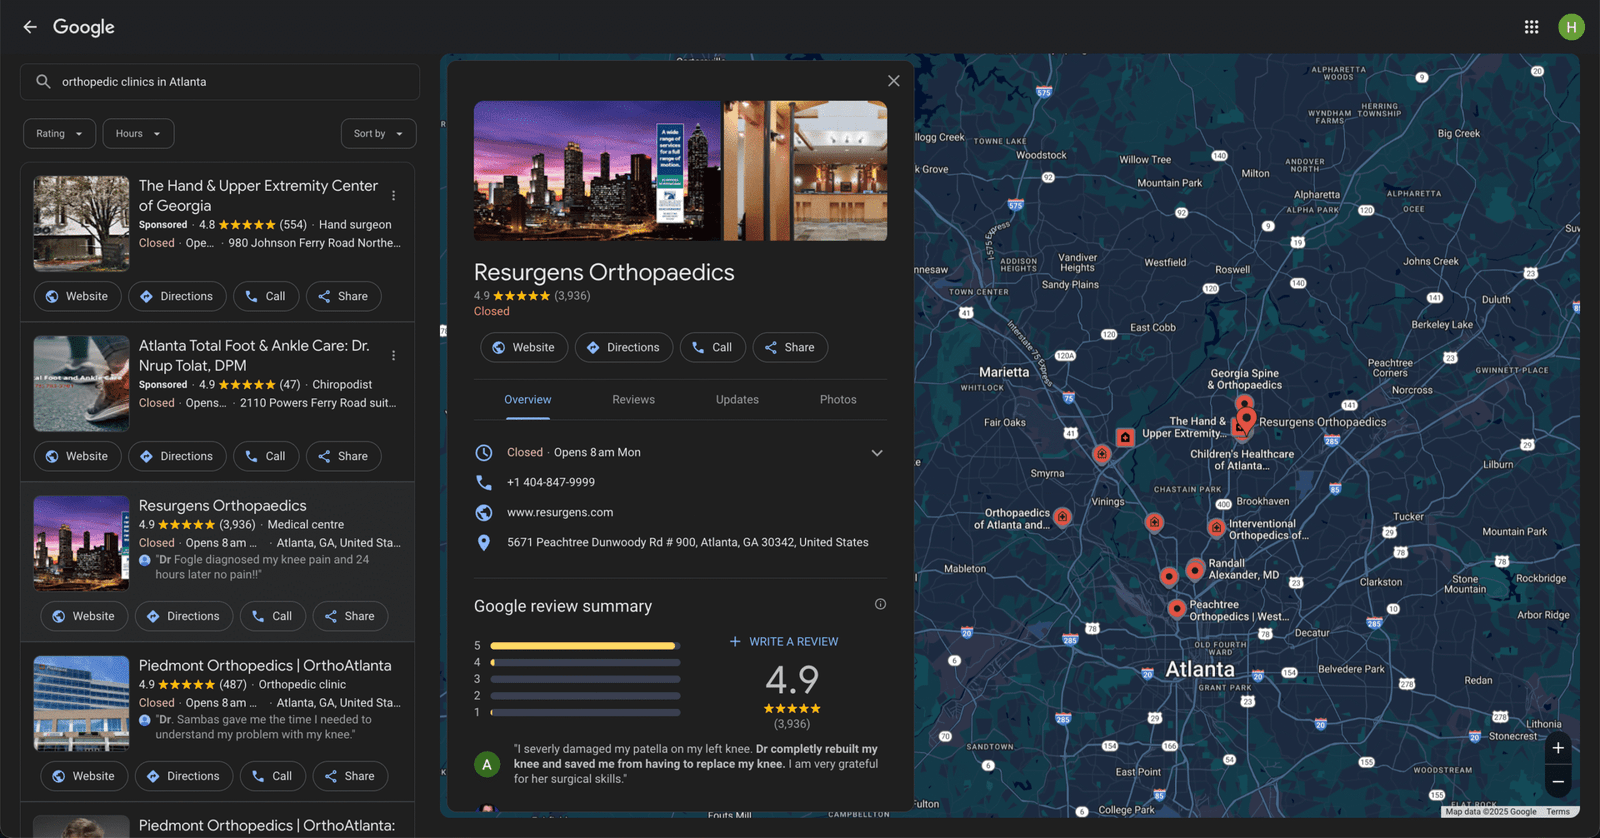Switch to the Updates tab
The image size is (1600, 838).
click(x=737, y=400)
